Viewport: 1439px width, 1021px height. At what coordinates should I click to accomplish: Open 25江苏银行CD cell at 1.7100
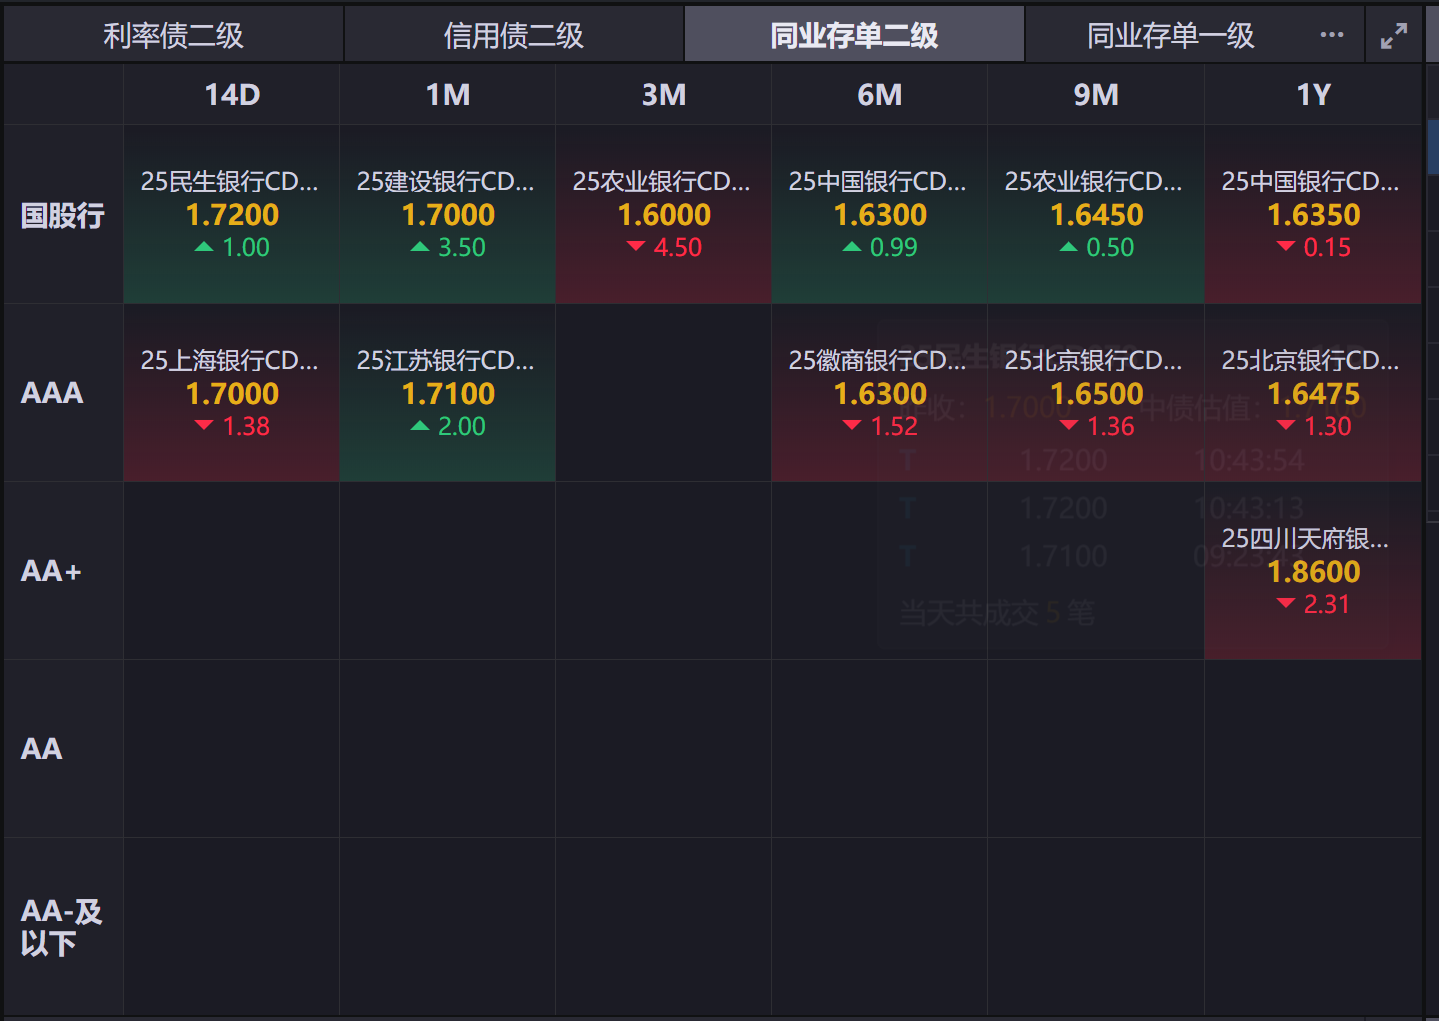448,393
